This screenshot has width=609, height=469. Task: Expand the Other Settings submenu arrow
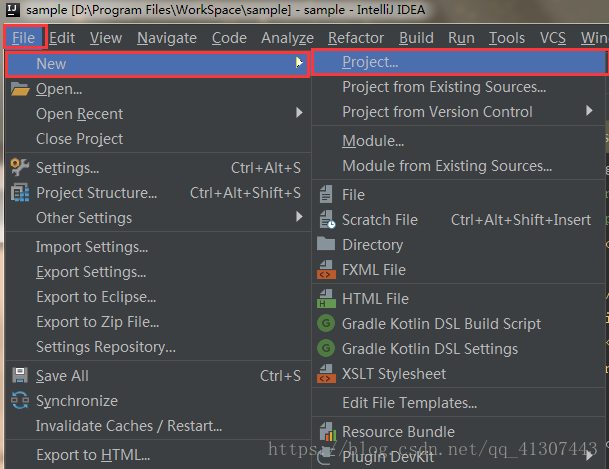pos(299,216)
